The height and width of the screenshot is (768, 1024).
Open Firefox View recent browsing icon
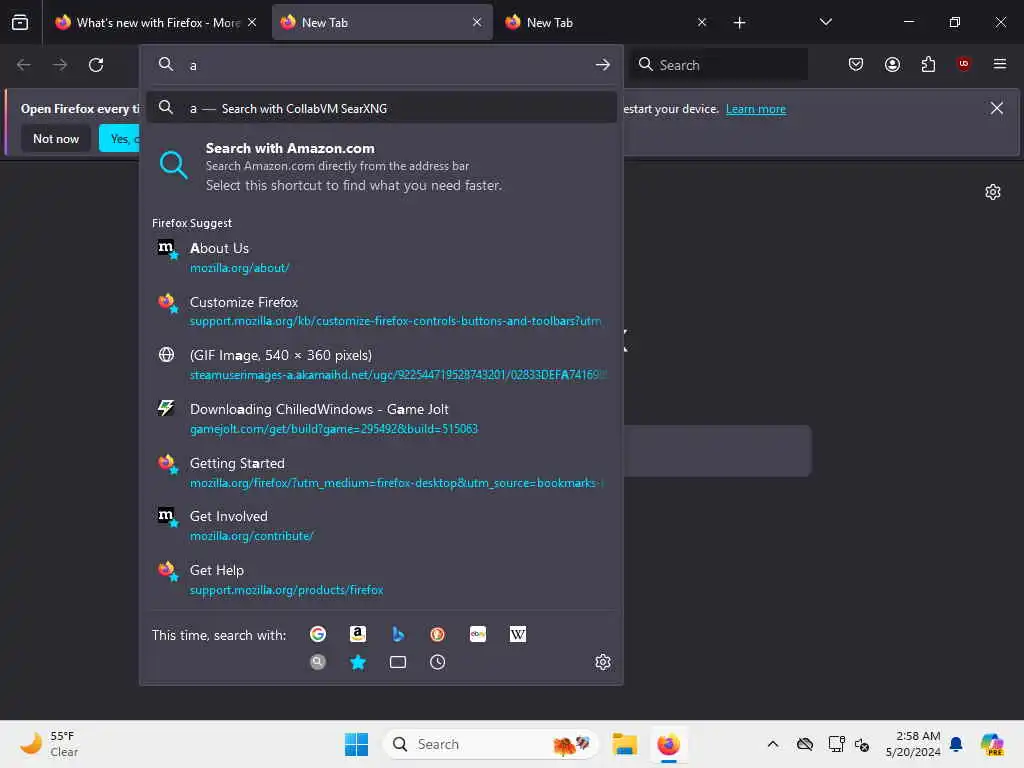[20, 22]
